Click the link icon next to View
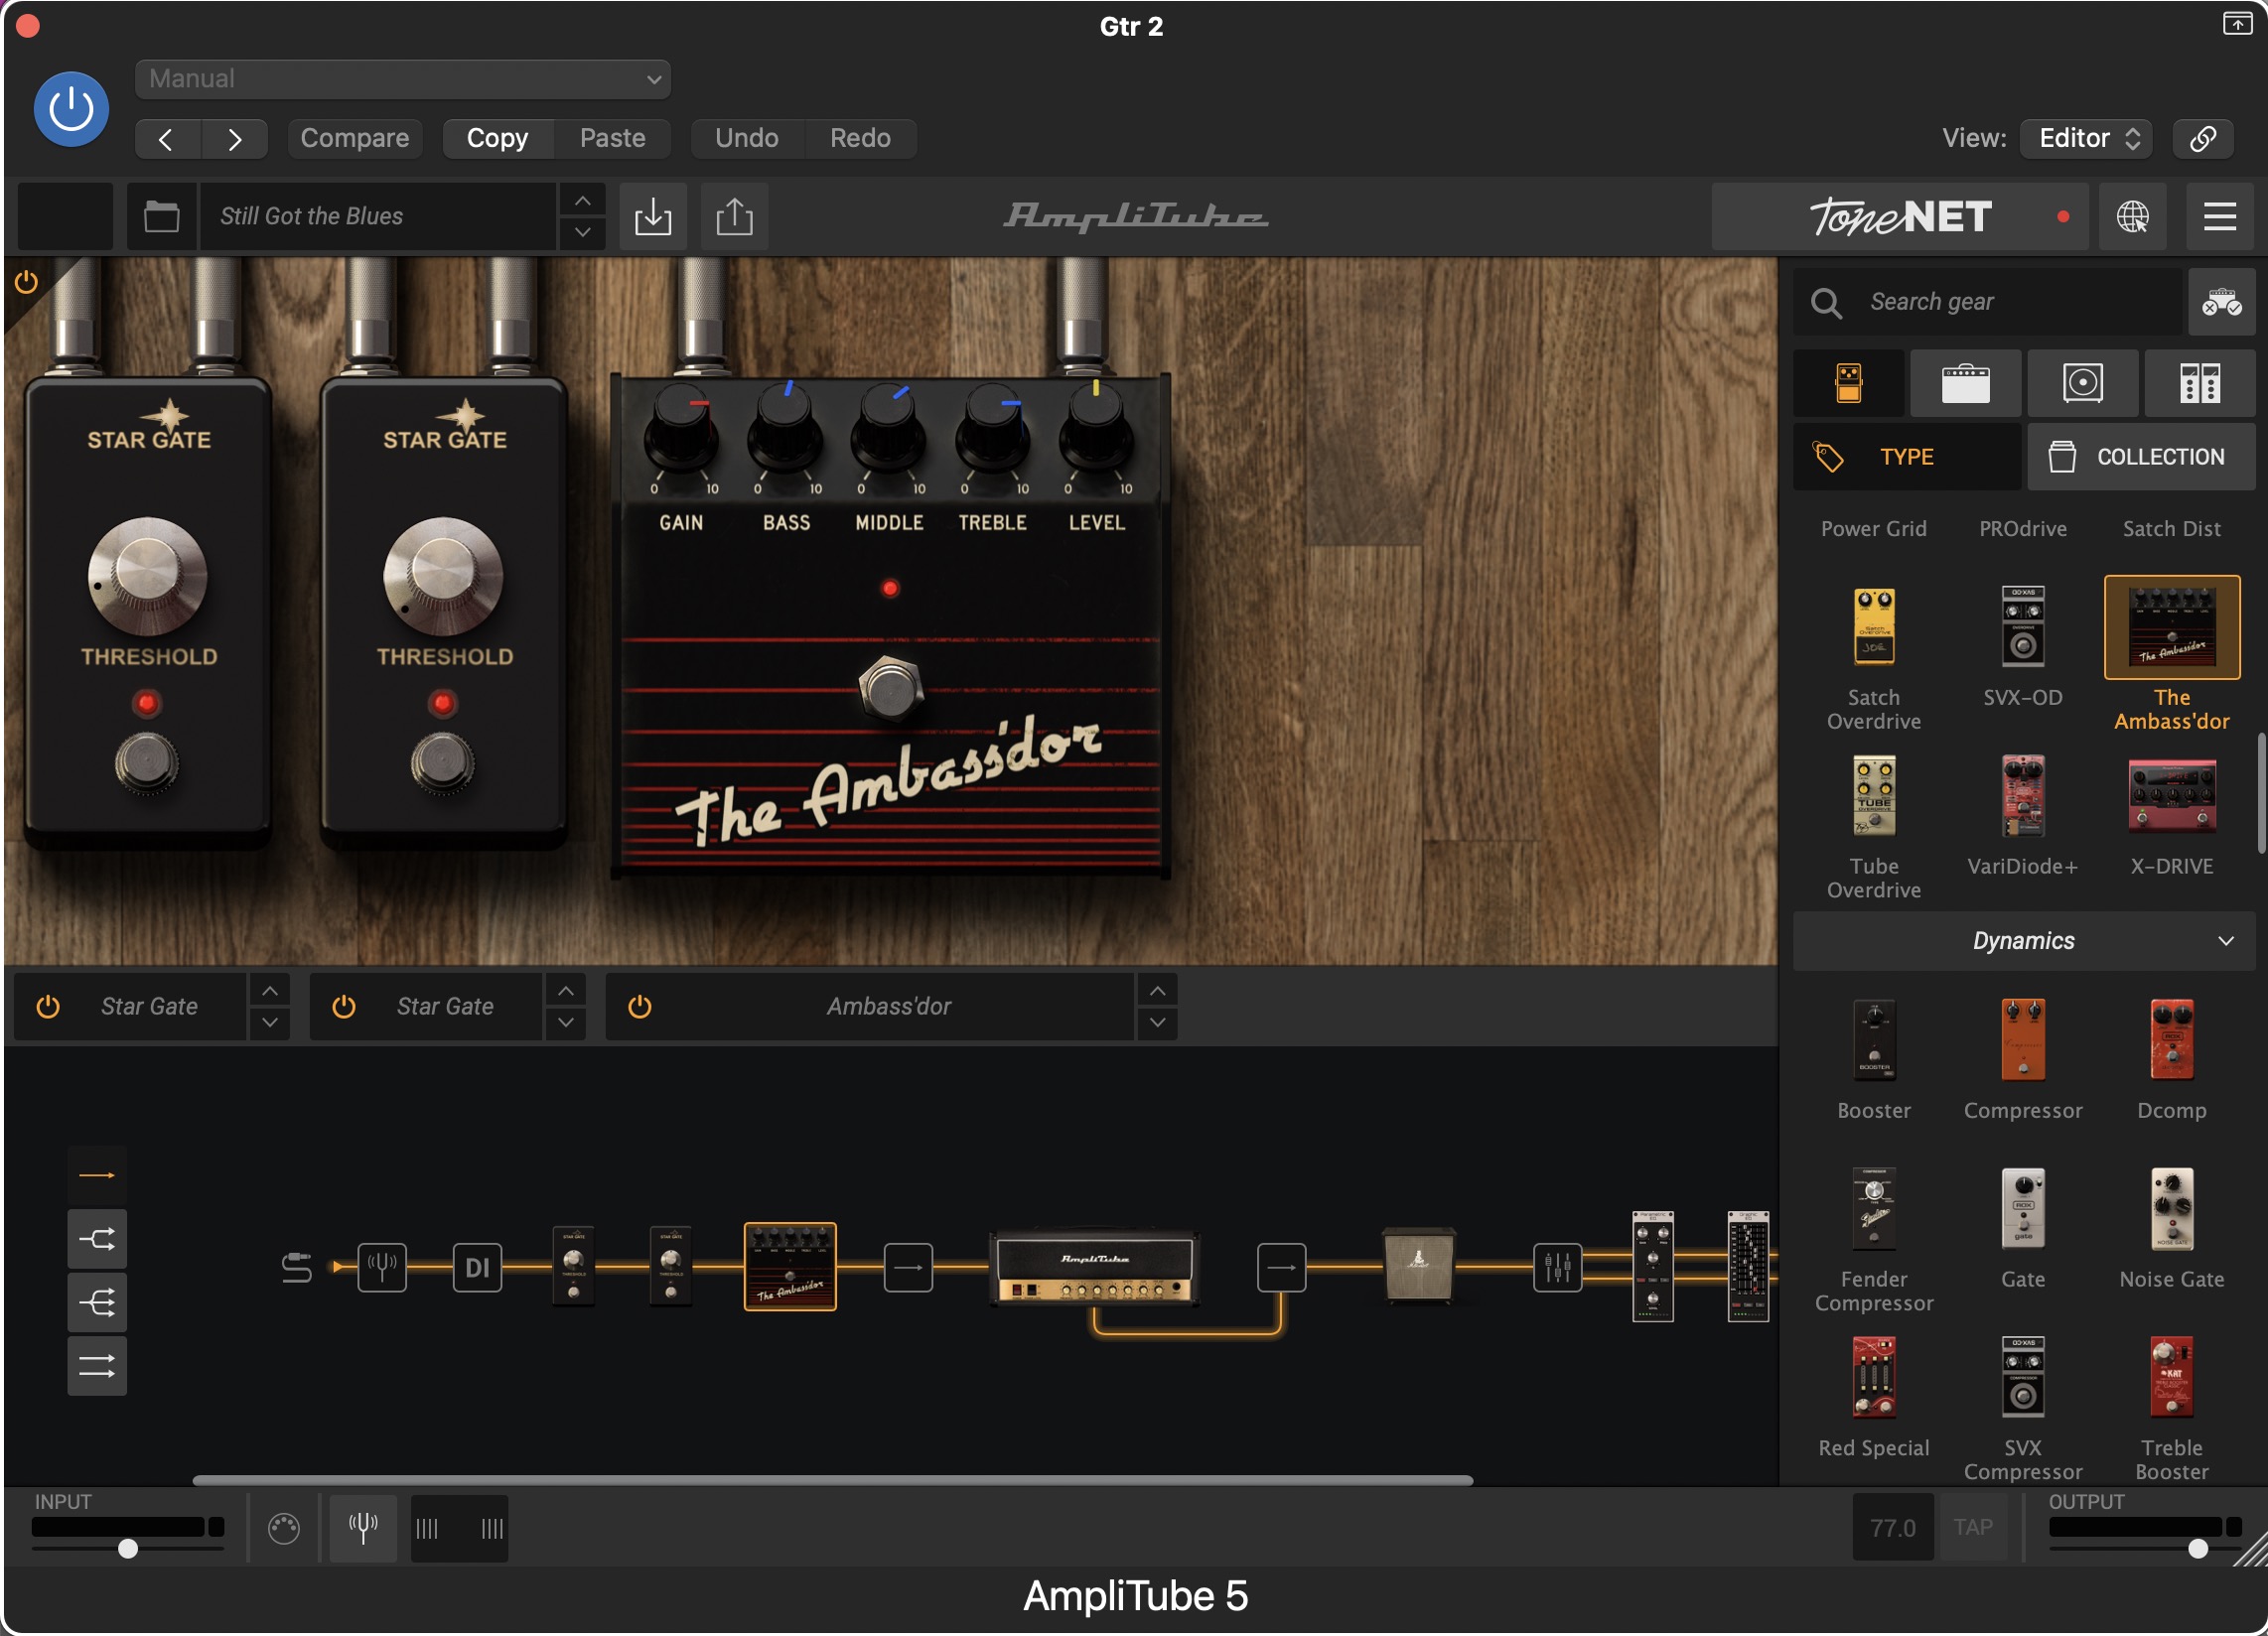2268x1636 pixels. [x=2203, y=138]
